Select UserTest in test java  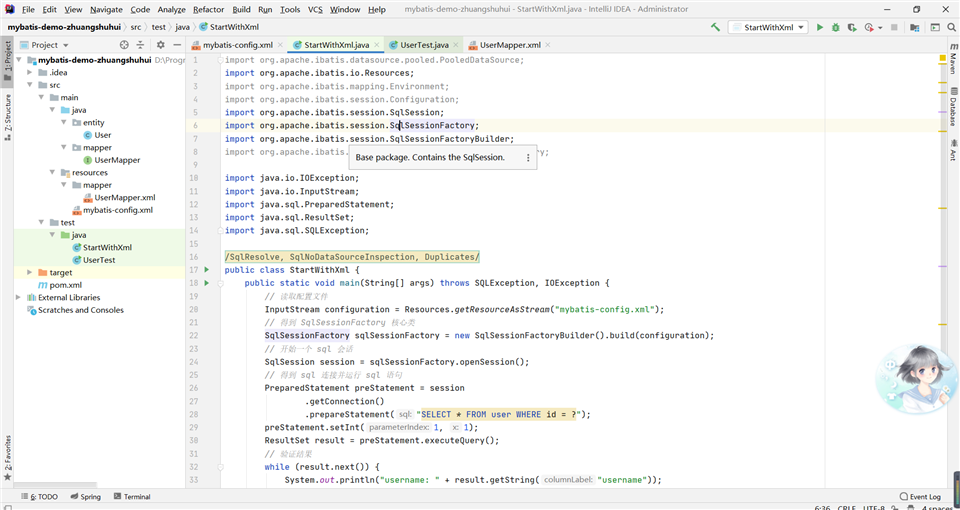pos(94,260)
